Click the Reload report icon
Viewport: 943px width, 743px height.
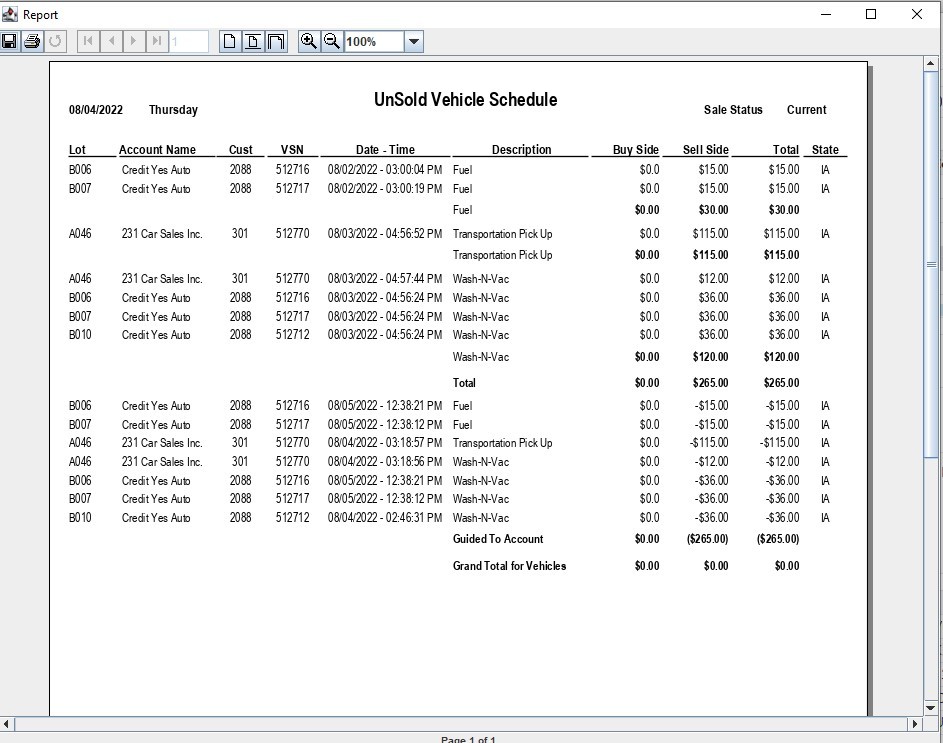coord(55,41)
